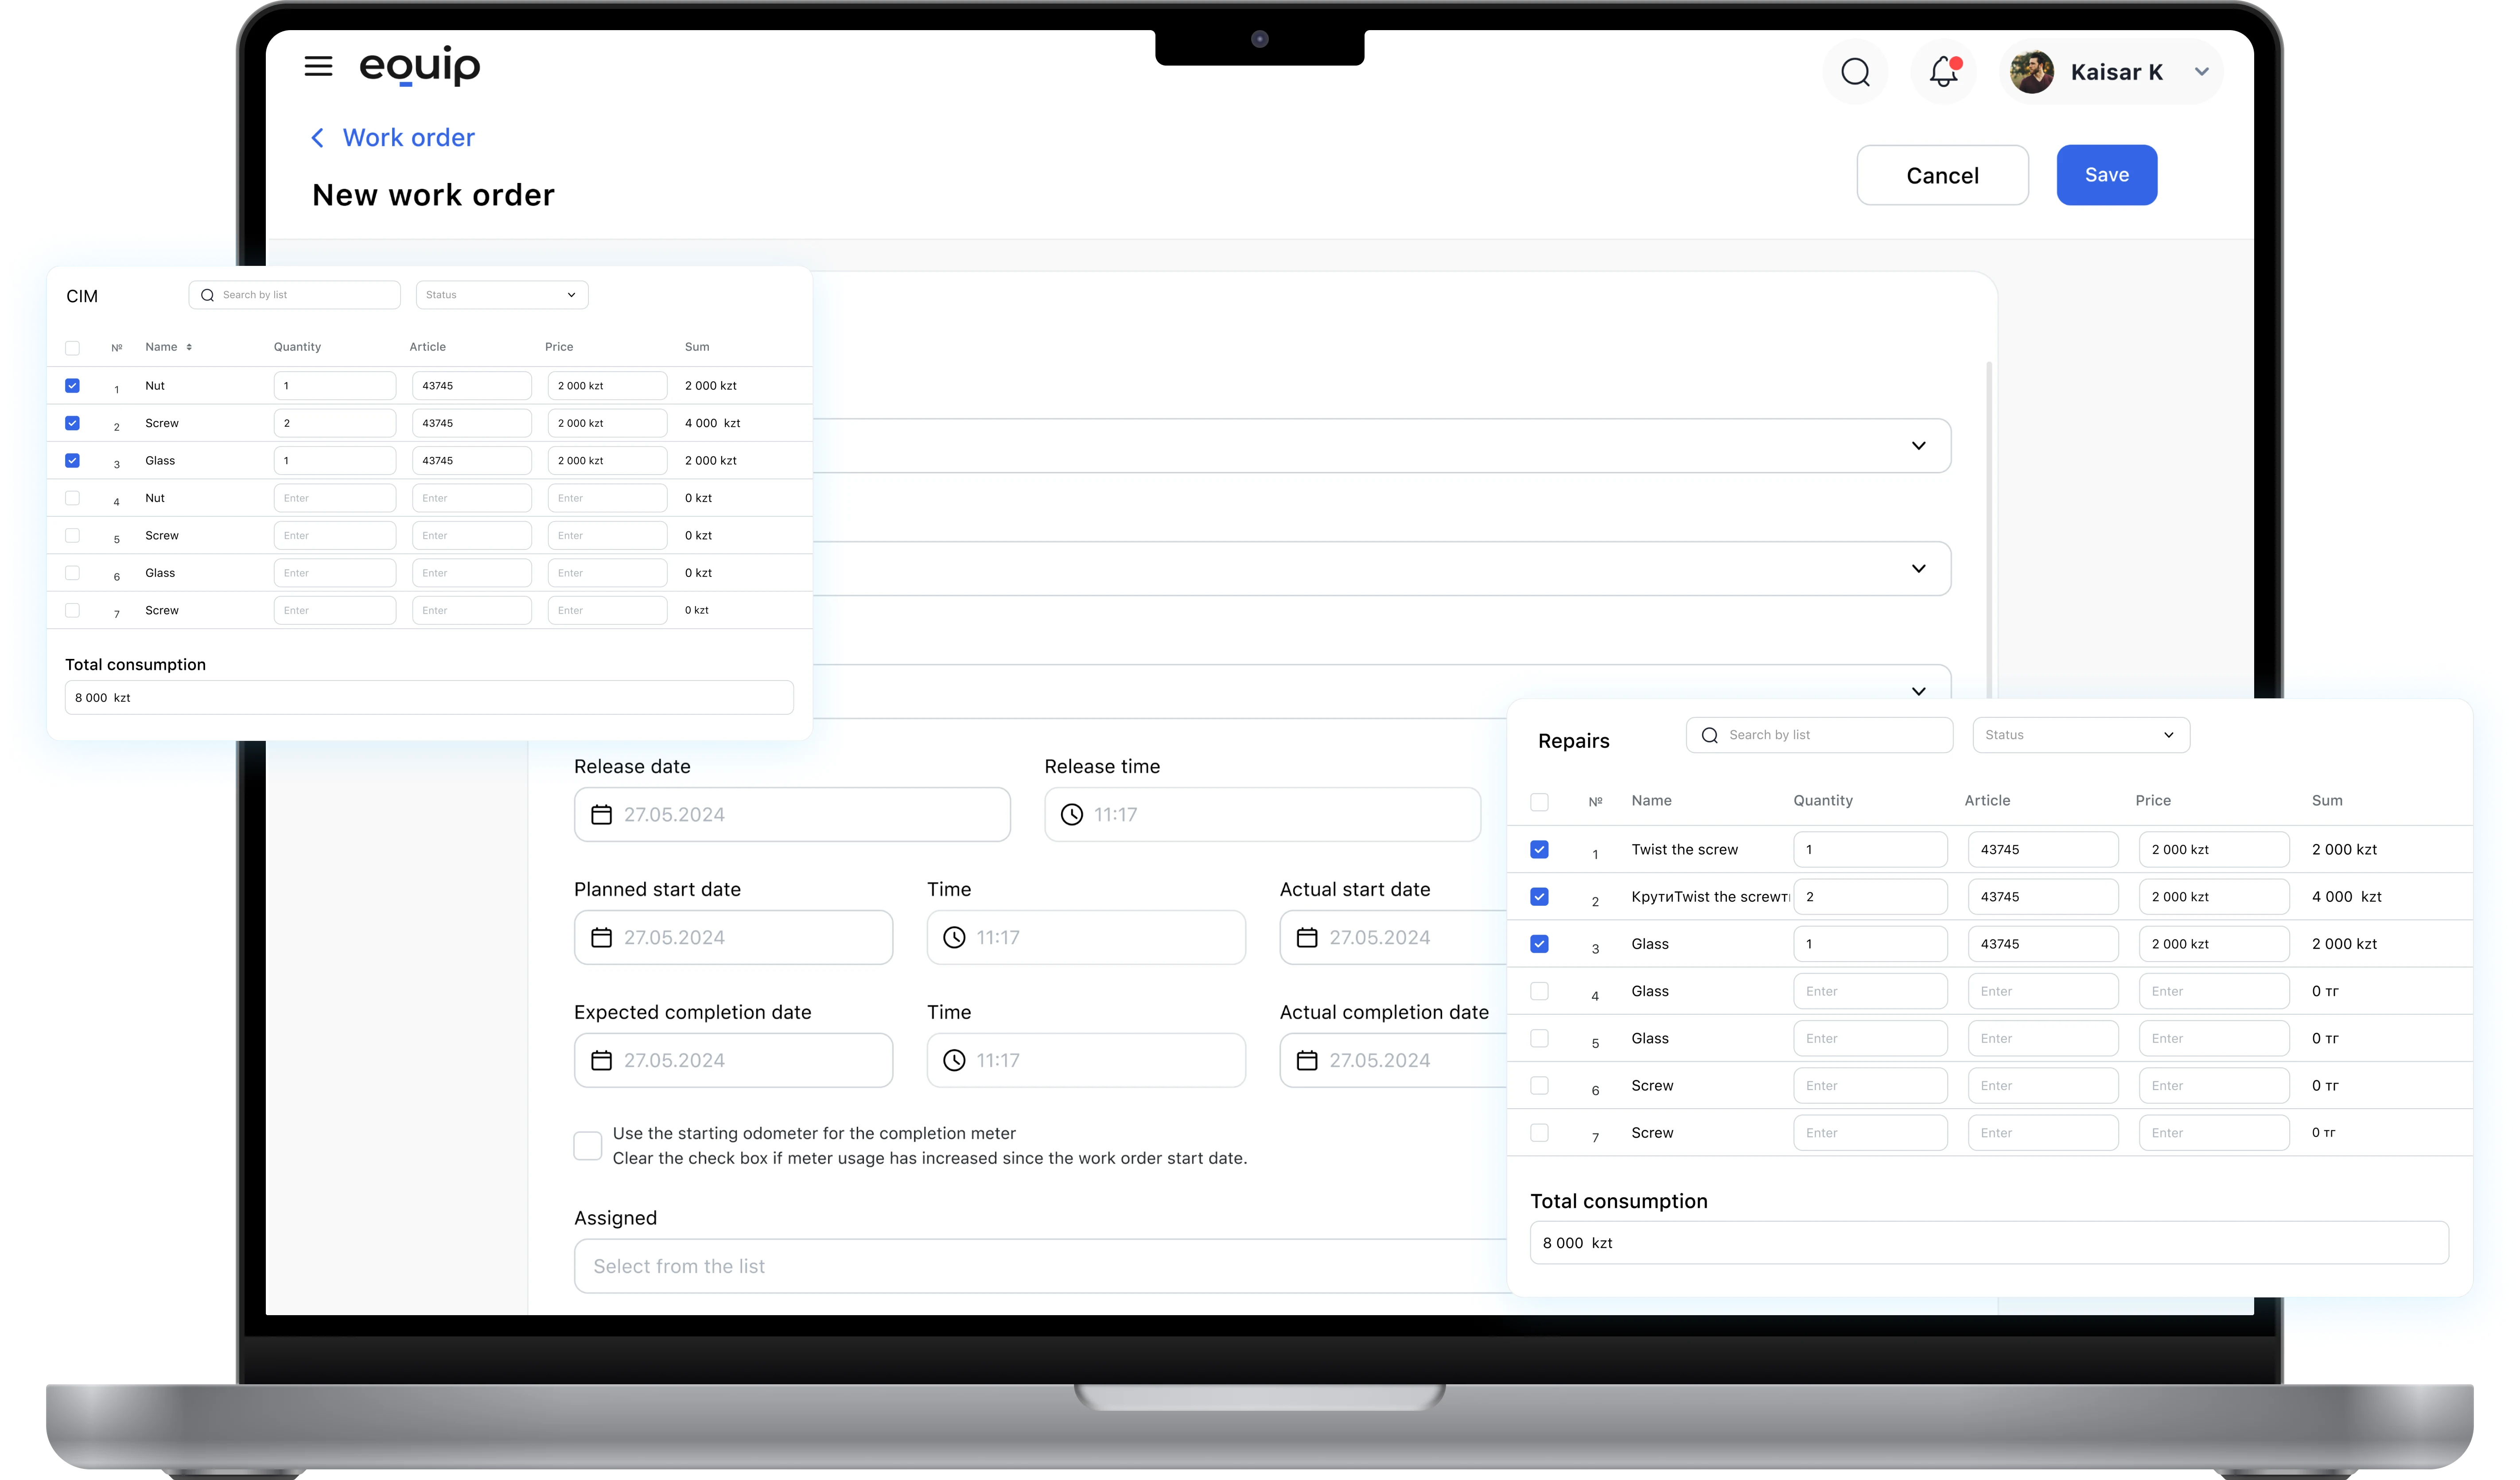The width and height of the screenshot is (2520, 1480).
Task: Click Kaisar K profile avatar
Action: click(2032, 72)
